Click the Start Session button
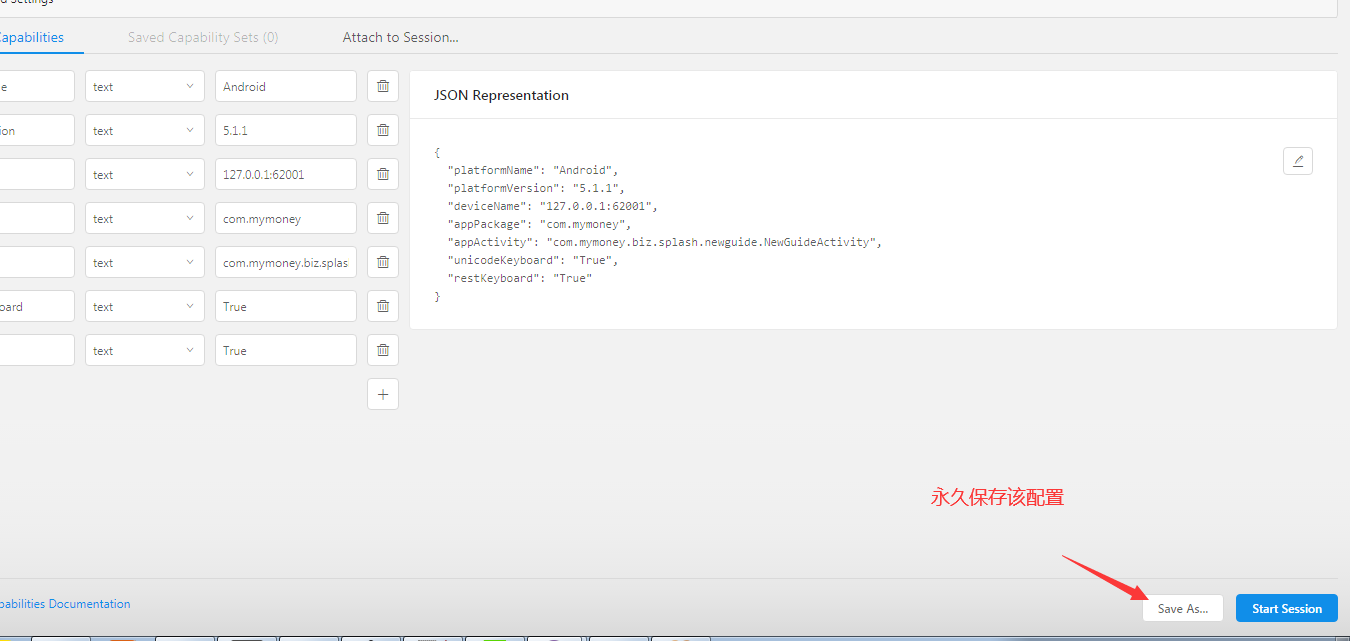Screen dimensions: 1350x641 [x=1287, y=608]
